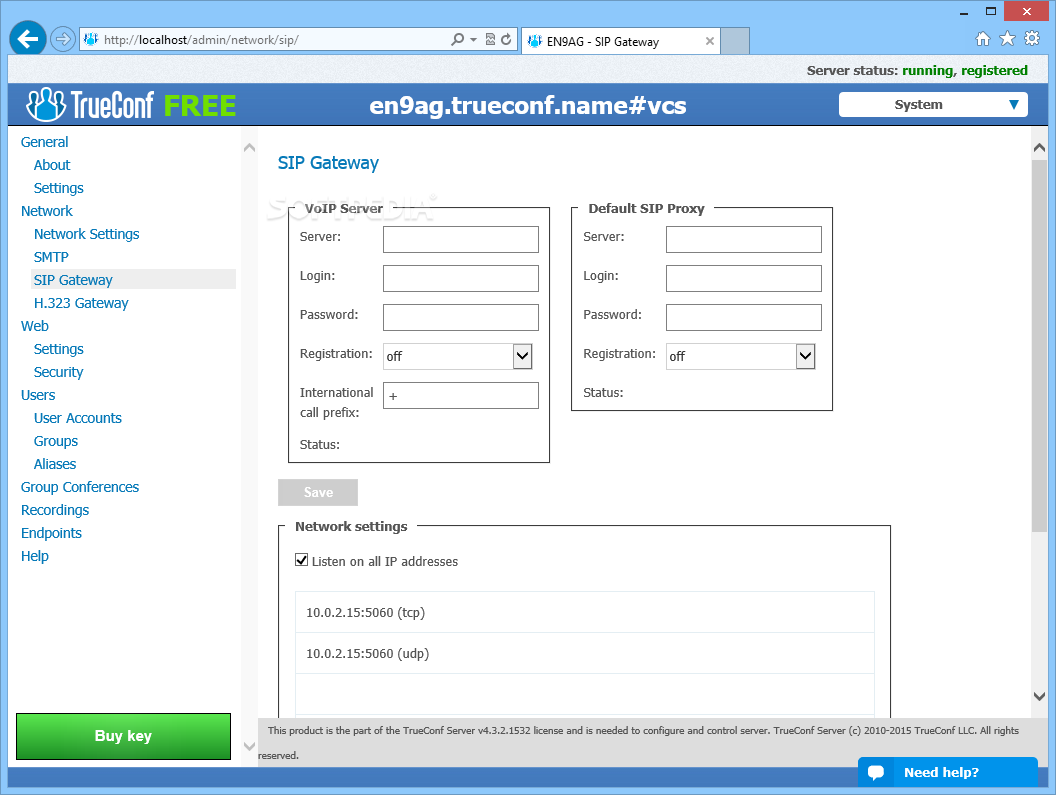The width and height of the screenshot is (1056, 795).
Task: Click sidebar scroll down arrow
Action: tap(249, 746)
